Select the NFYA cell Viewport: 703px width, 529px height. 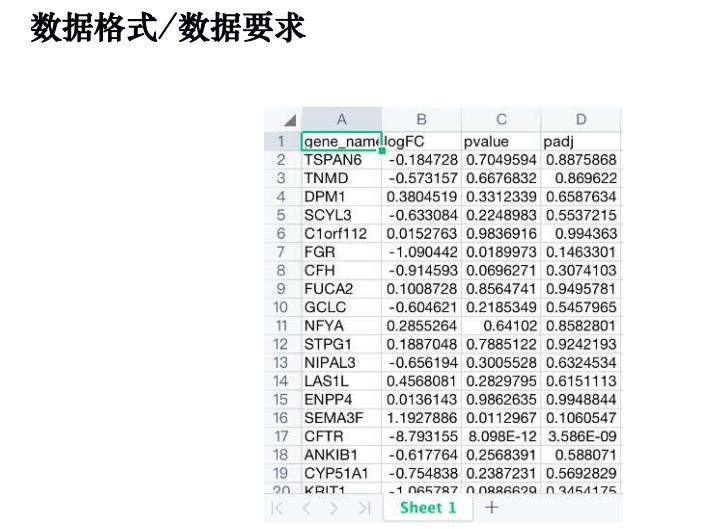(342, 325)
